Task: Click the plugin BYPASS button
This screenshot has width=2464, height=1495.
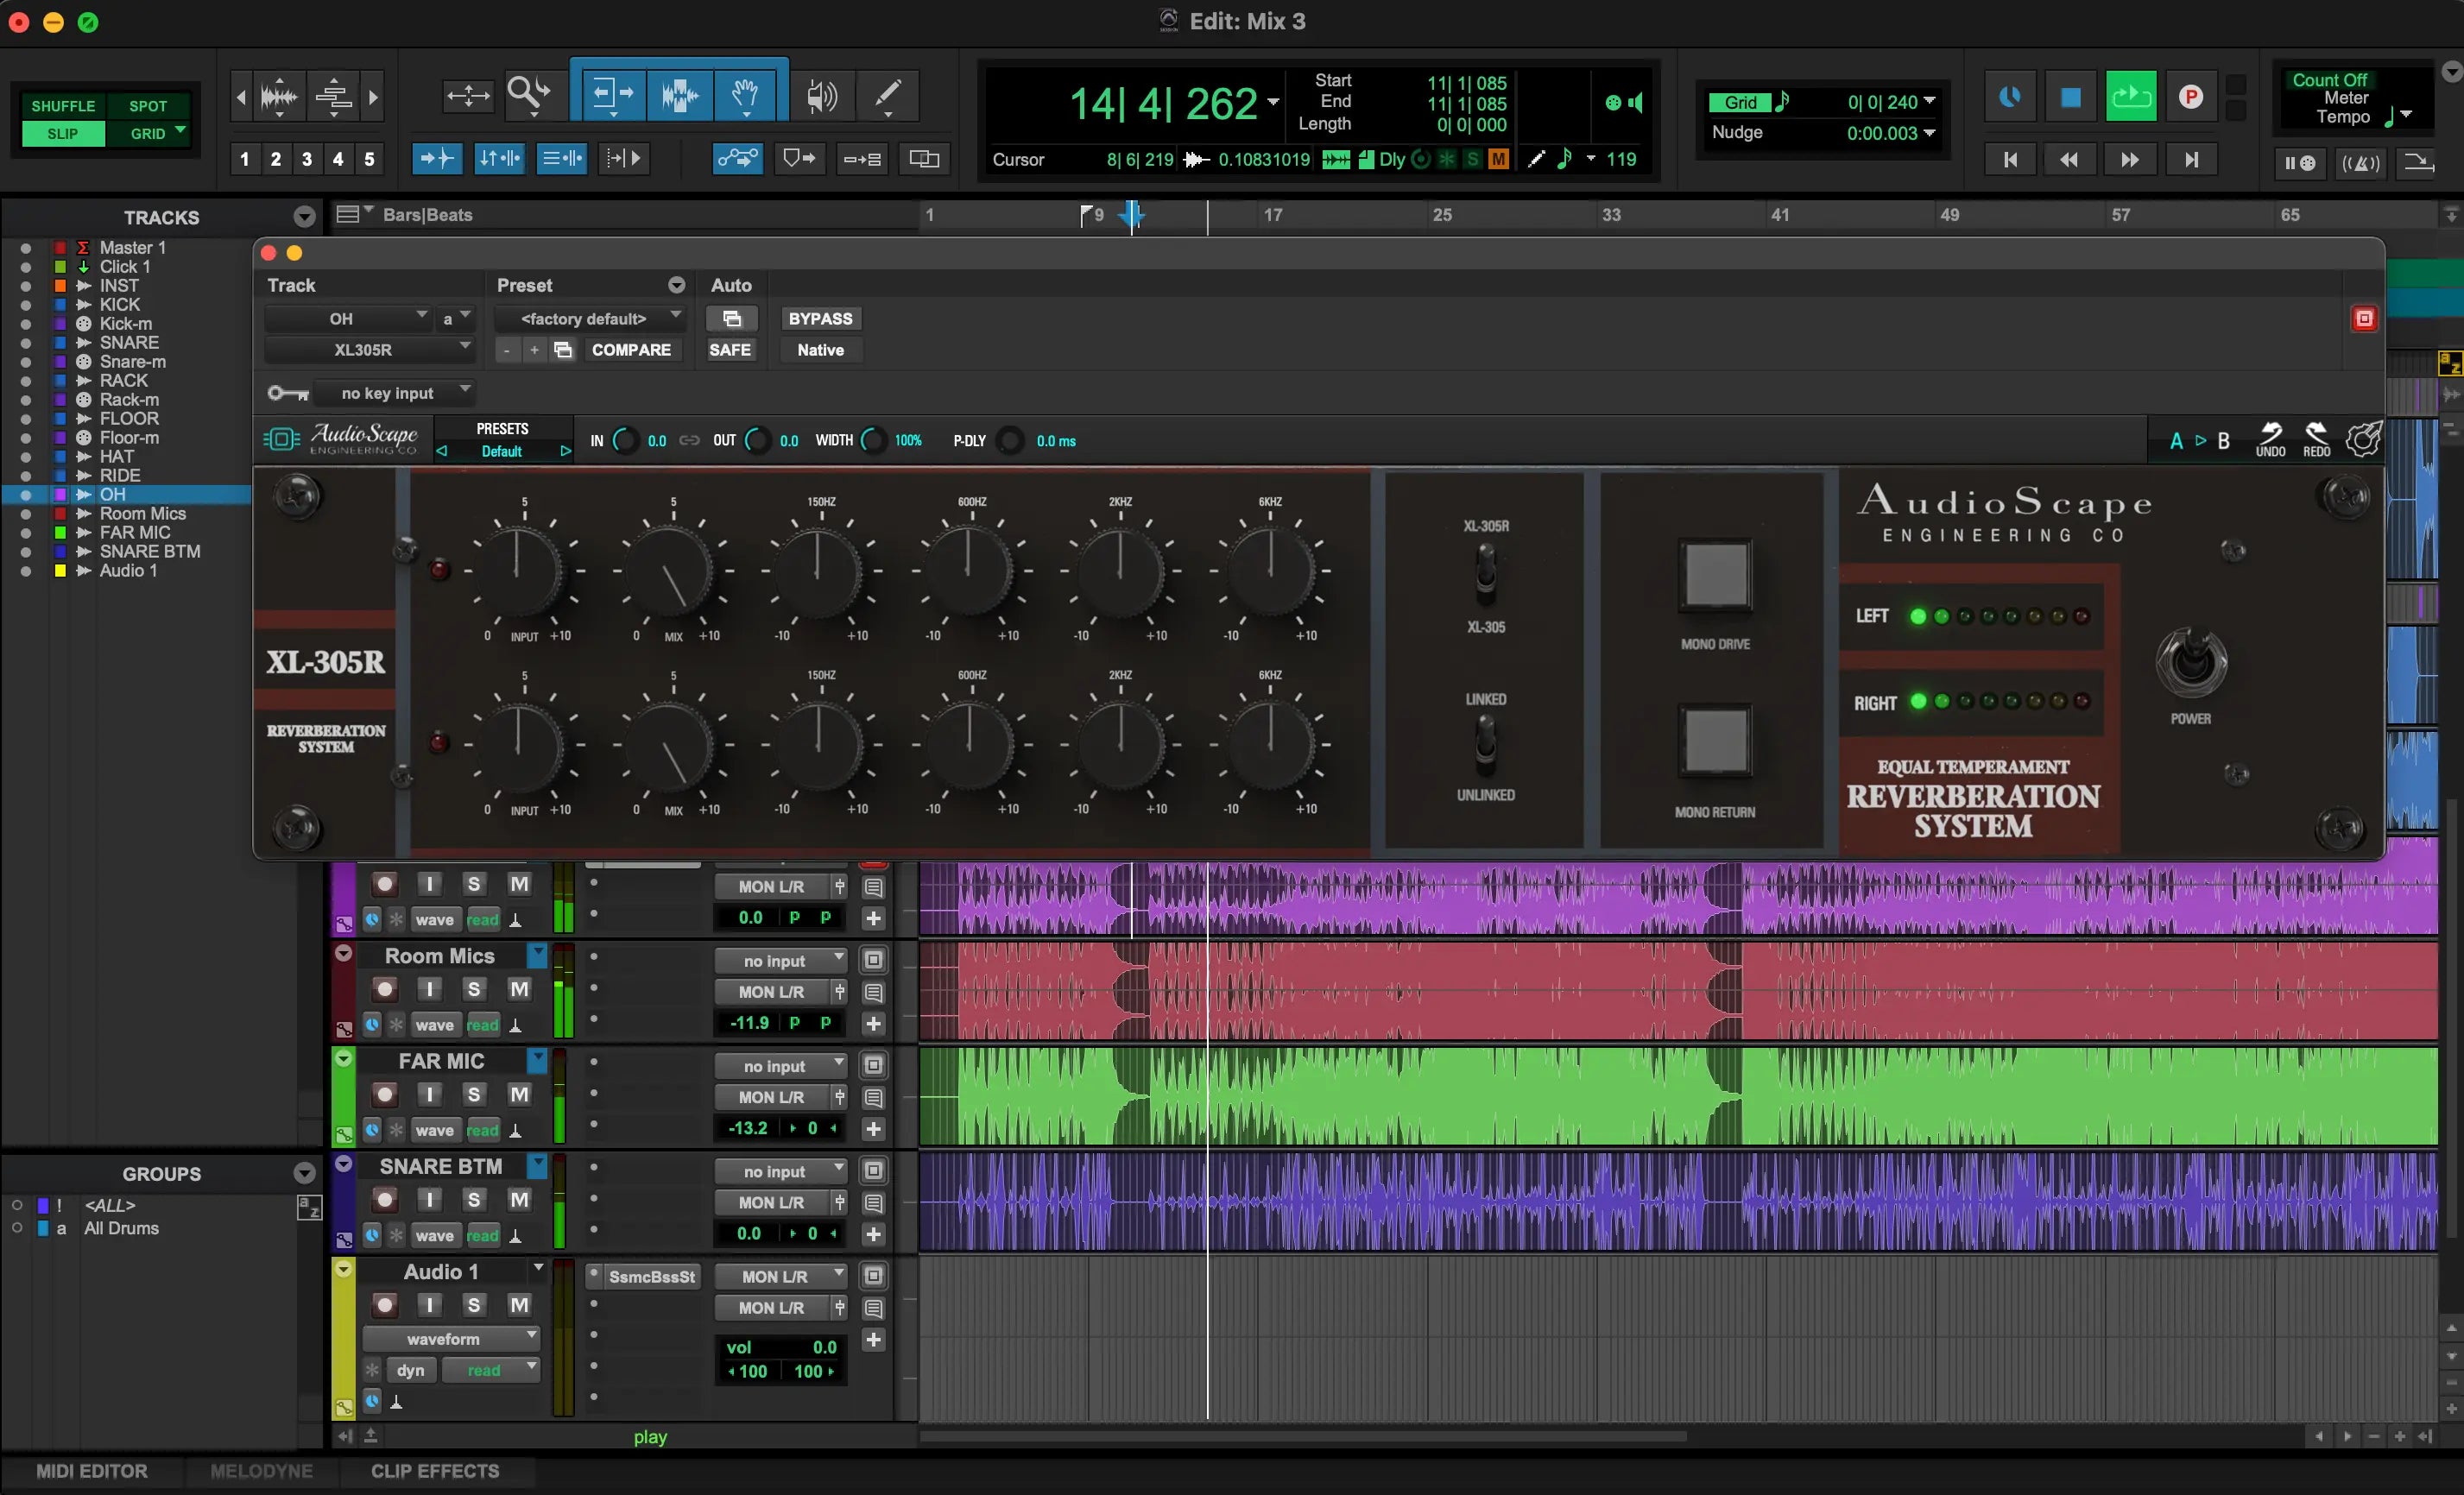Action: point(820,318)
